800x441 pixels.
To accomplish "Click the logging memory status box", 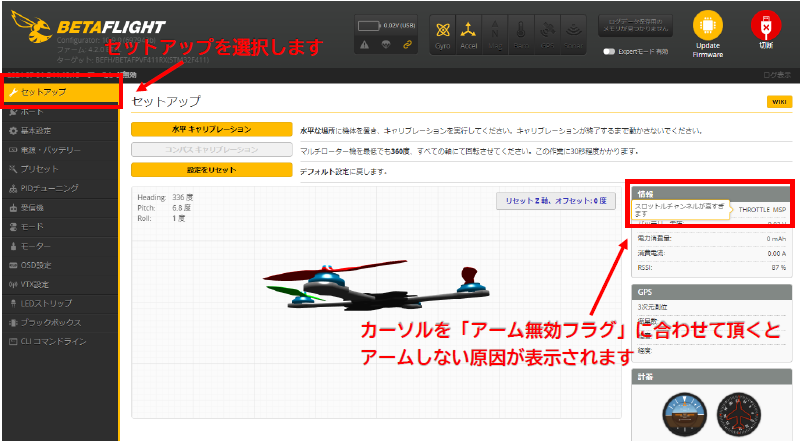I will coord(635,25).
